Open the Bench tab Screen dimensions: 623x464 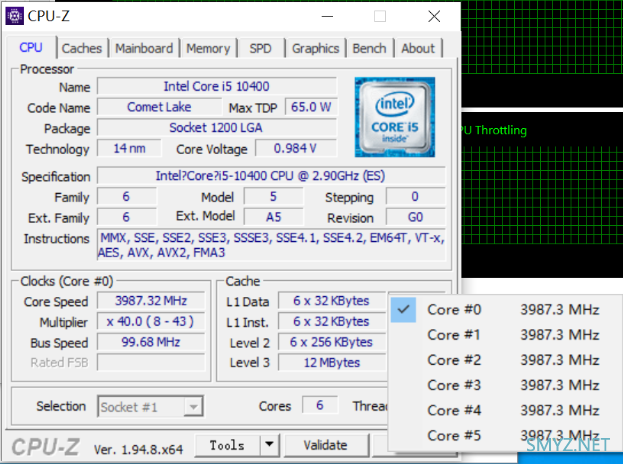[370, 48]
